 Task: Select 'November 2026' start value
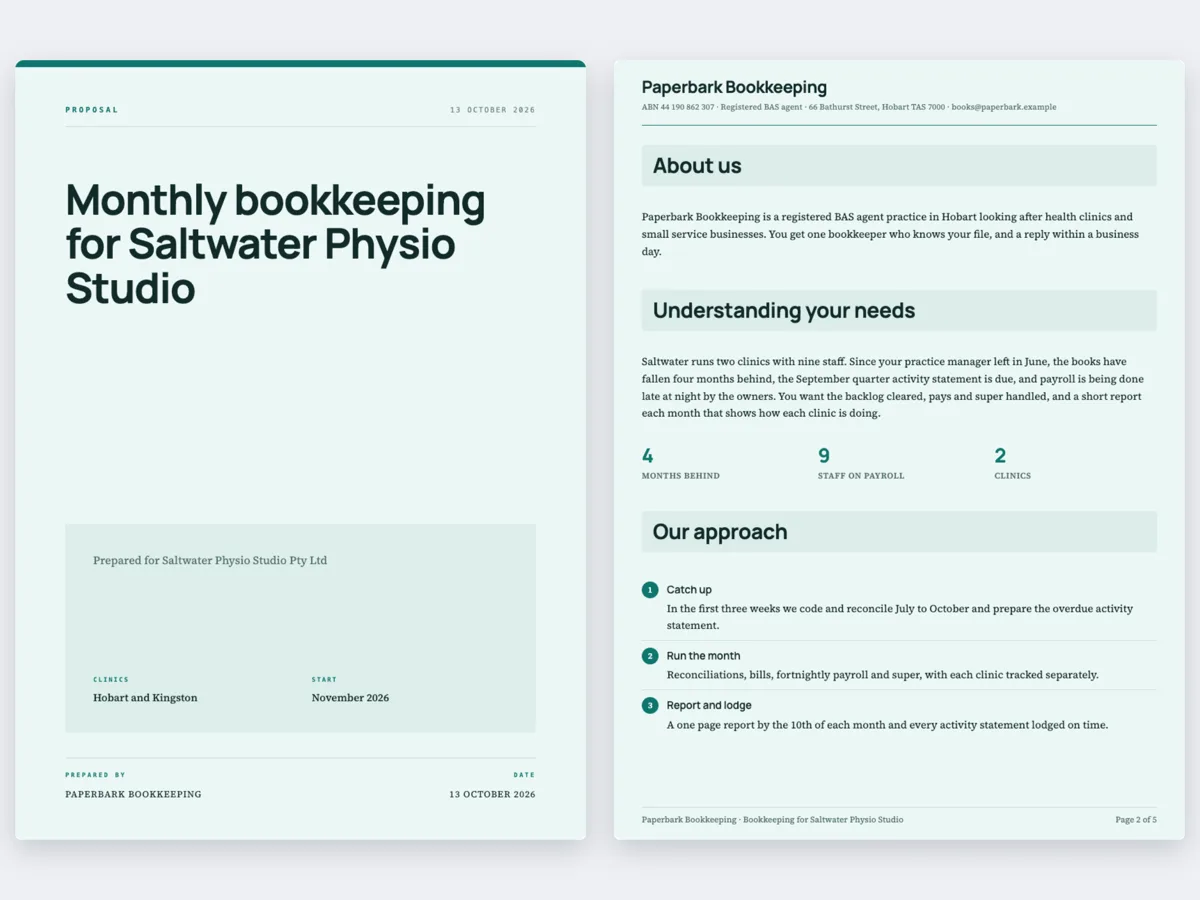point(350,698)
